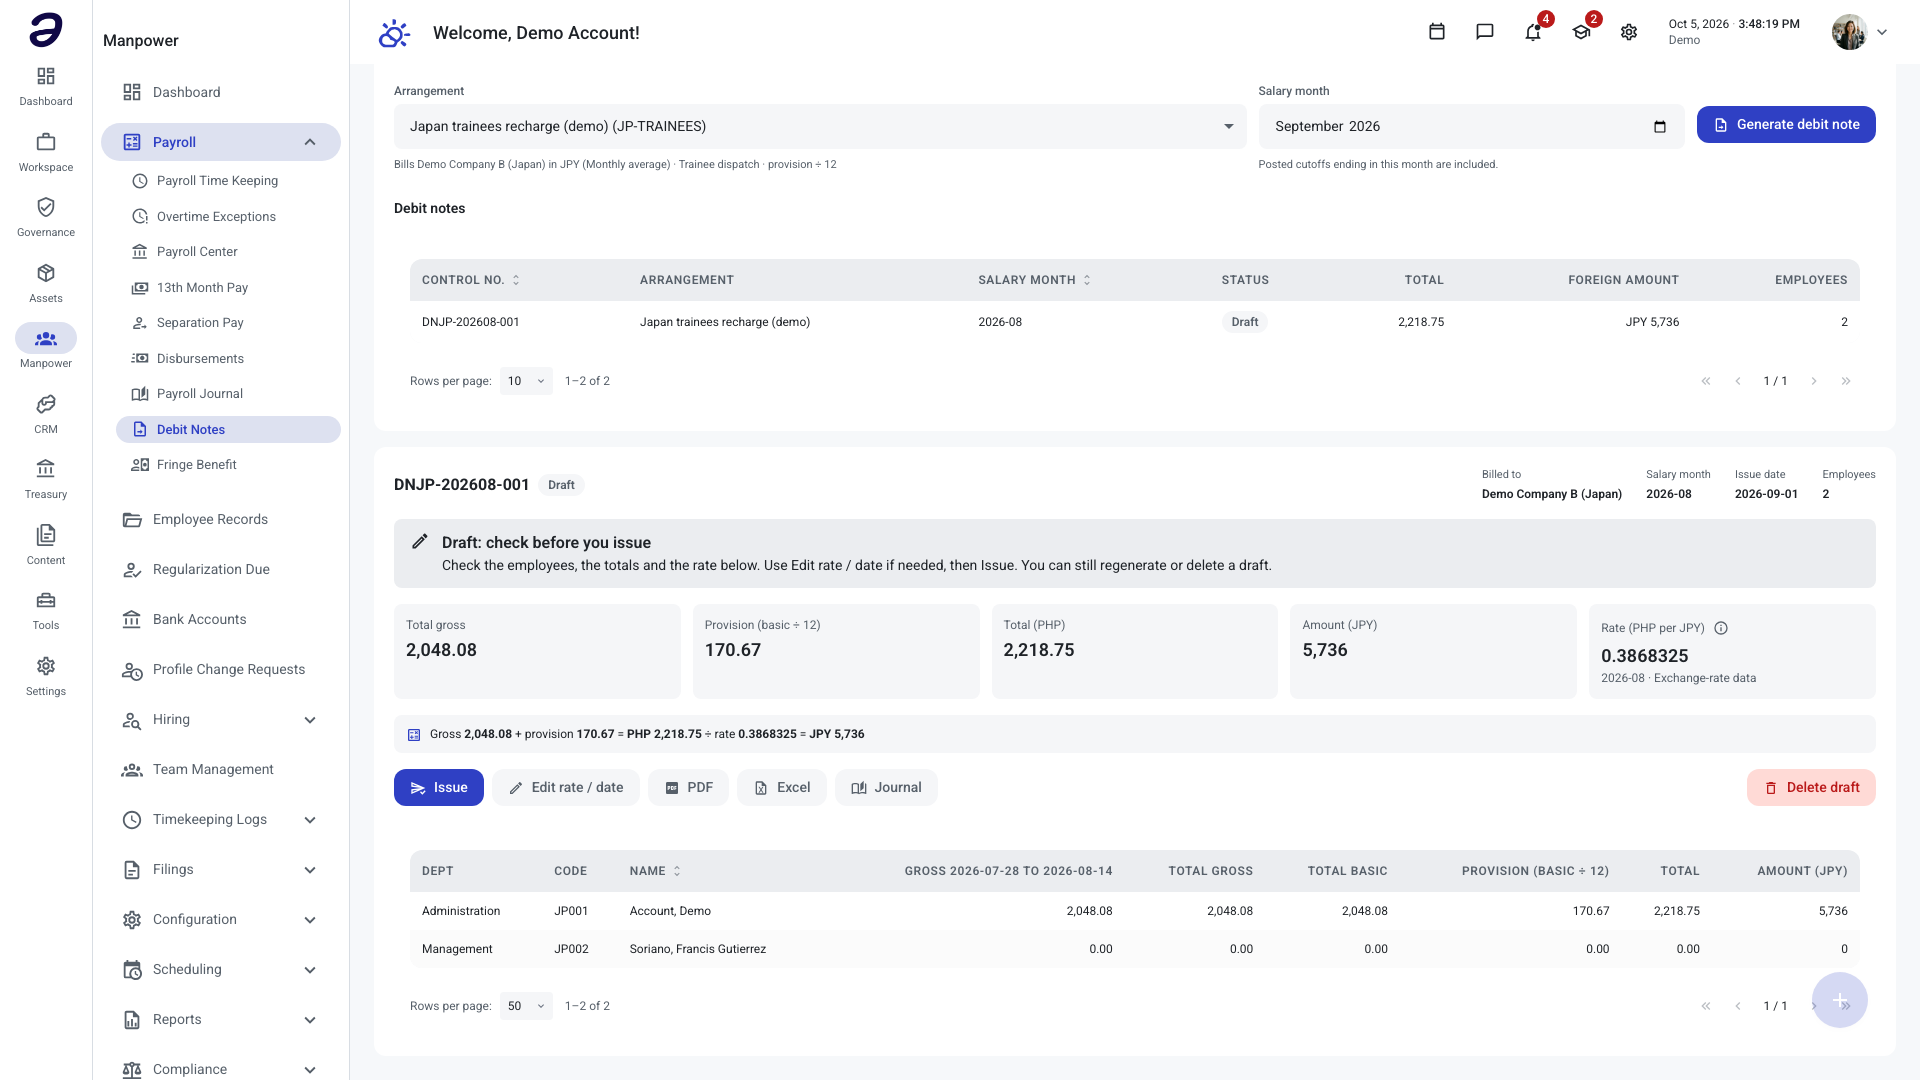Click Generate debit note button
This screenshot has height=1080, width=1920.
tap(1786, 125)
